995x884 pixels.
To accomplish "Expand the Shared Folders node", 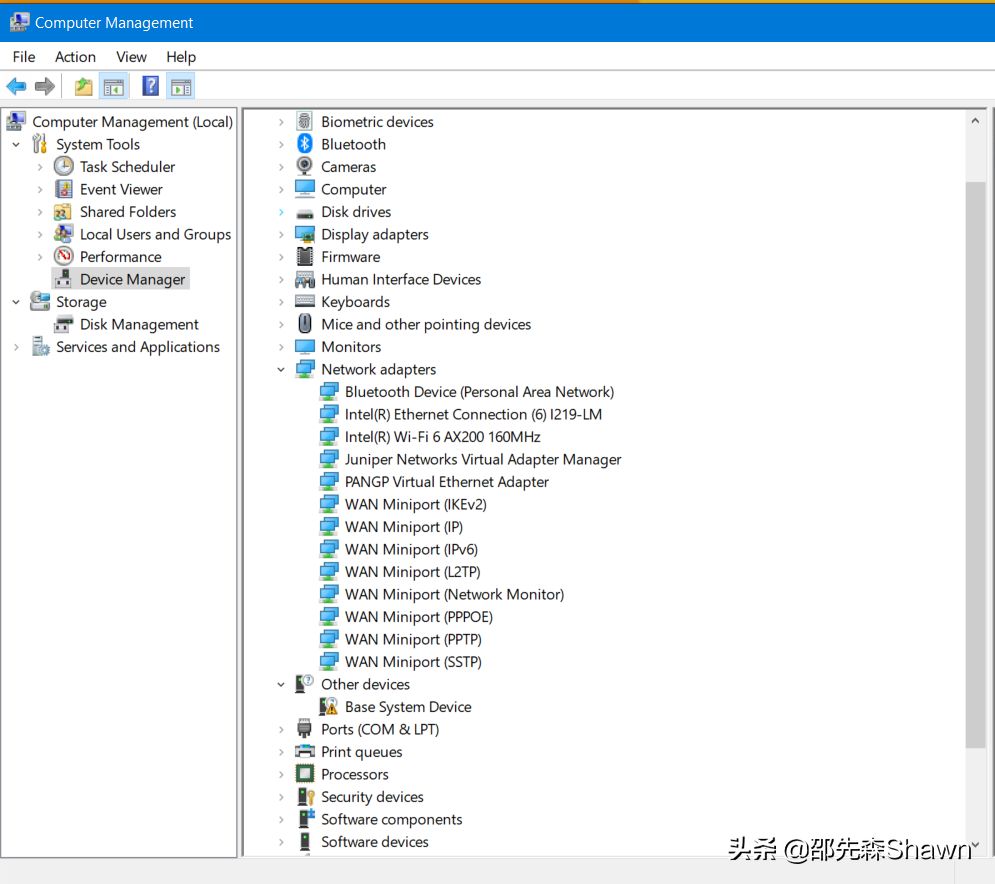I will 40,212.
